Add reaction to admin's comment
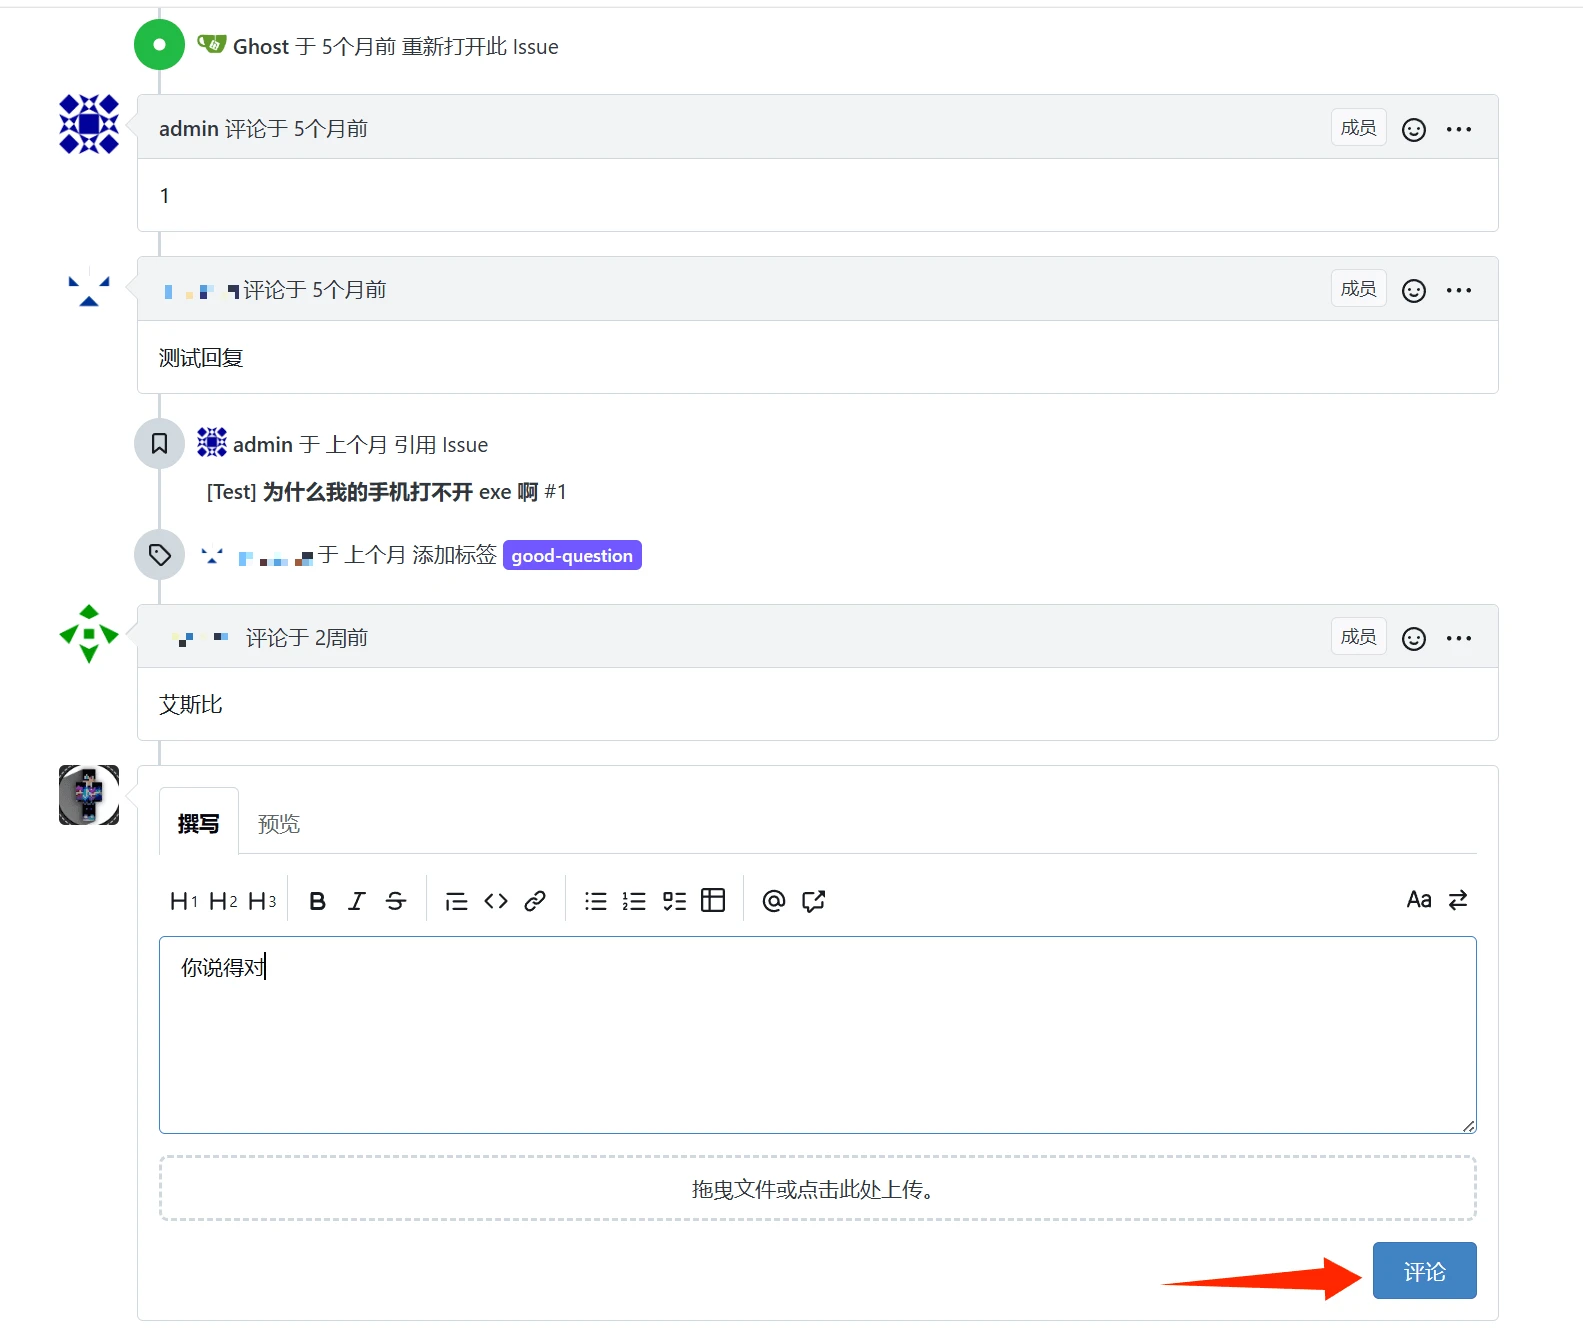 (1413, 130)
